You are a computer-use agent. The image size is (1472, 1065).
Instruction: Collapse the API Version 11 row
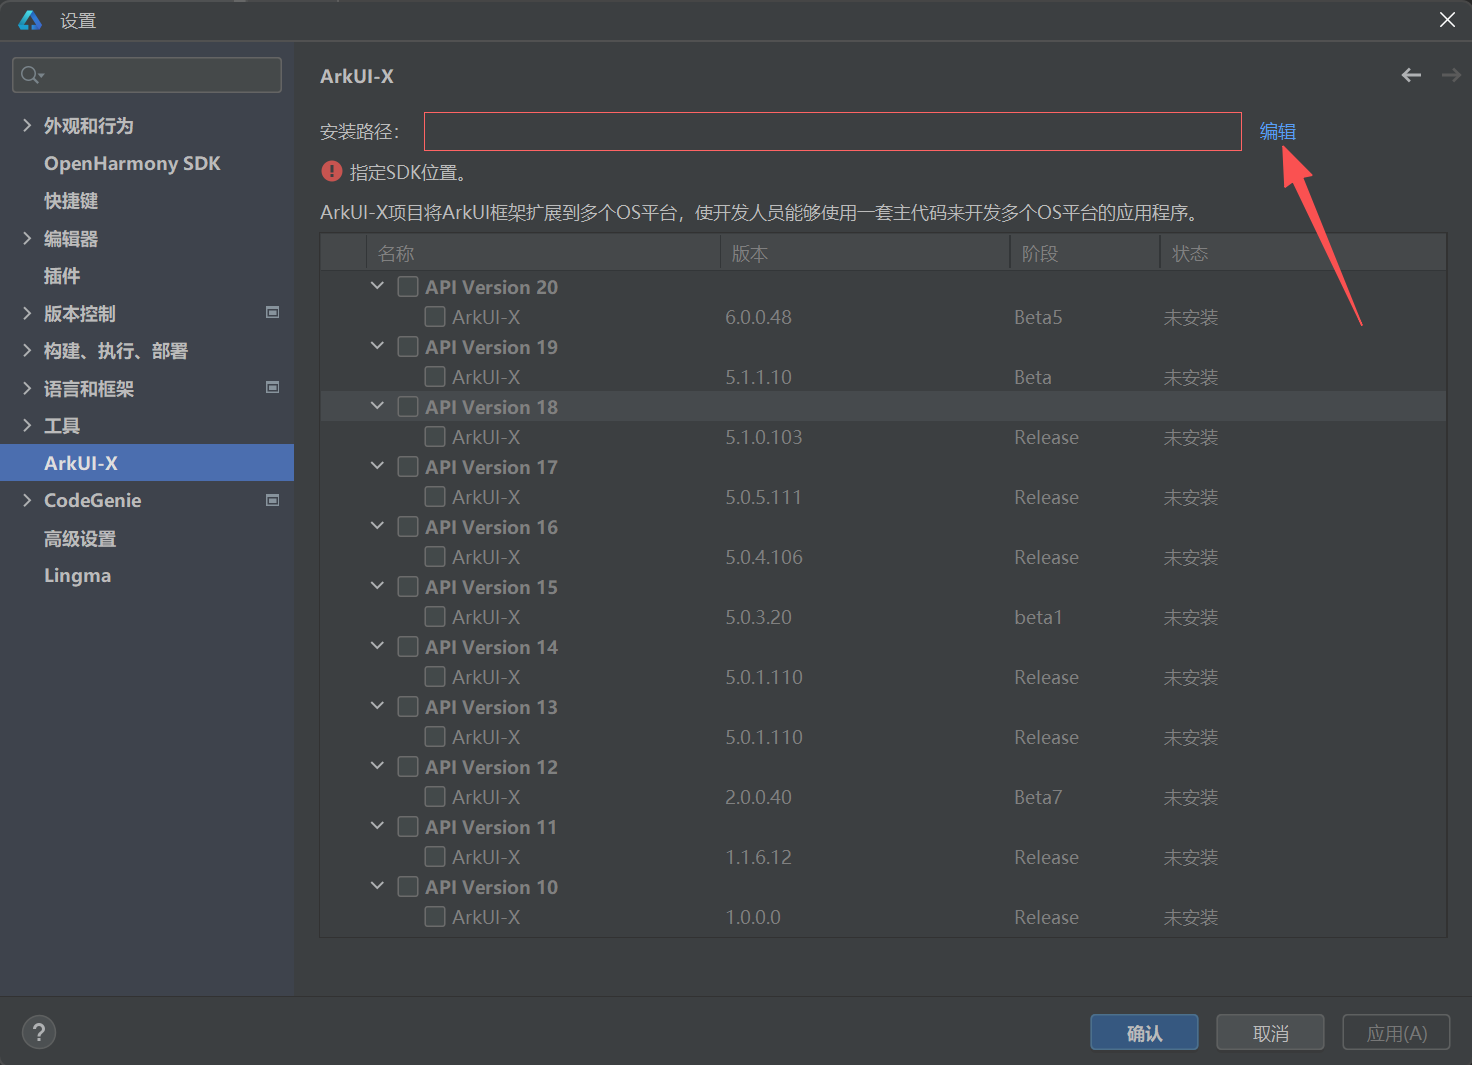(x=377, y=826)
